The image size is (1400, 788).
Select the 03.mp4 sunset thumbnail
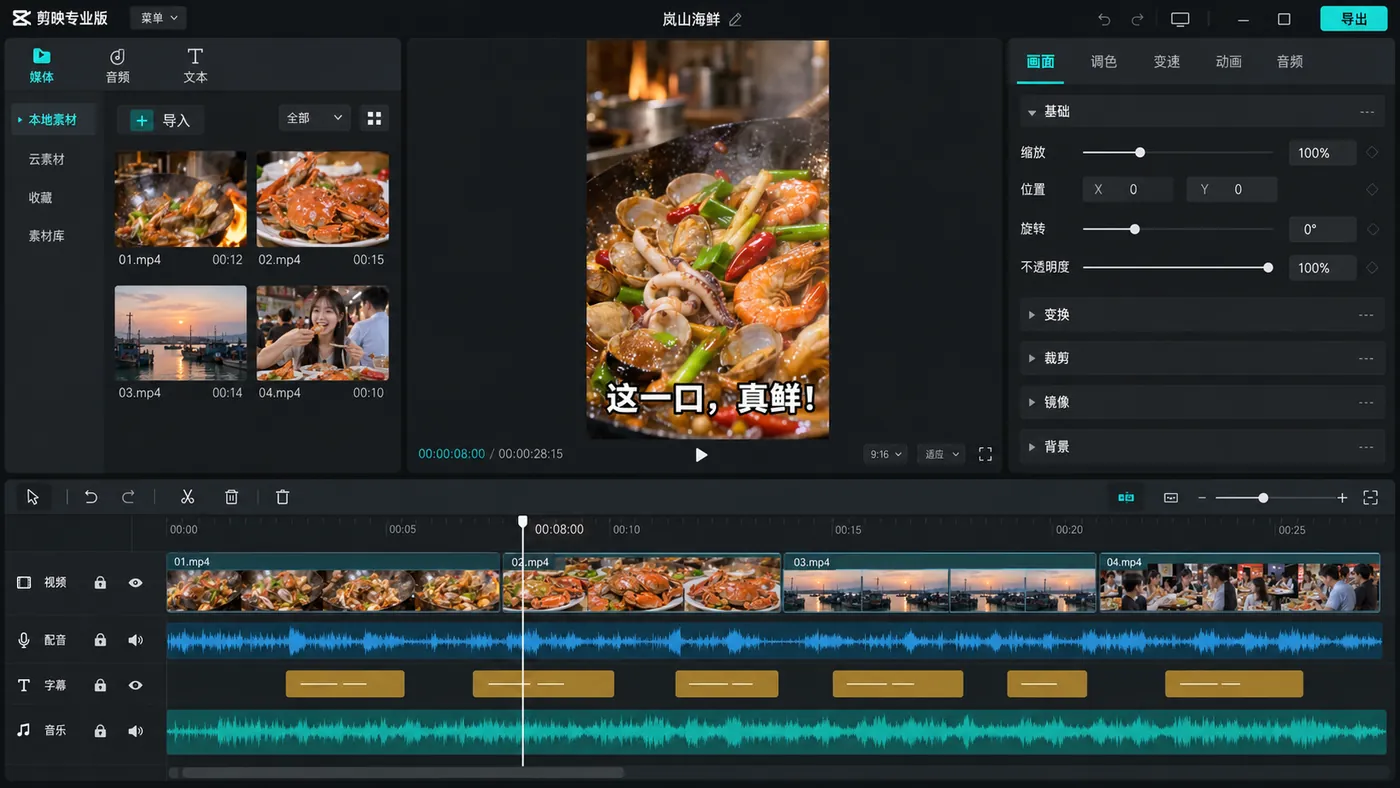(180, 333)
